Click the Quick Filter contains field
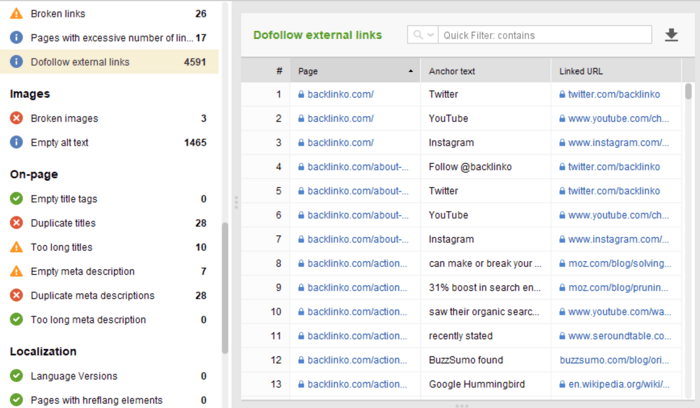Screen dimensions: 700x408 (x=545, y=35)
